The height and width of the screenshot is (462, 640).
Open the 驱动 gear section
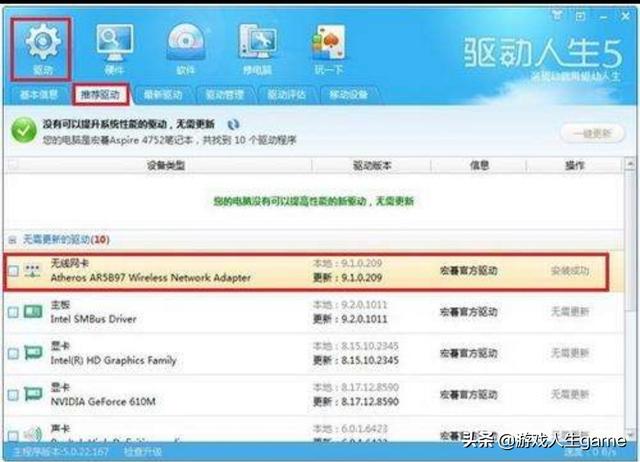click(x=41, y=49)
